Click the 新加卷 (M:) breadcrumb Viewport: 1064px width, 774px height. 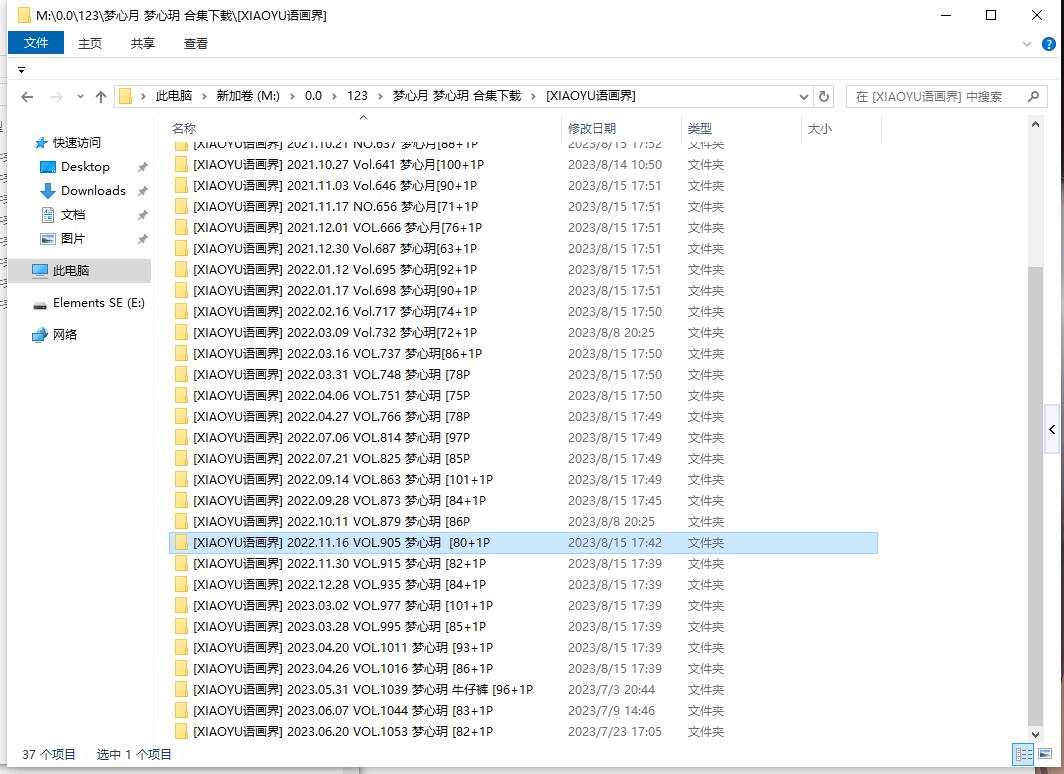click(x=248, y=96)
